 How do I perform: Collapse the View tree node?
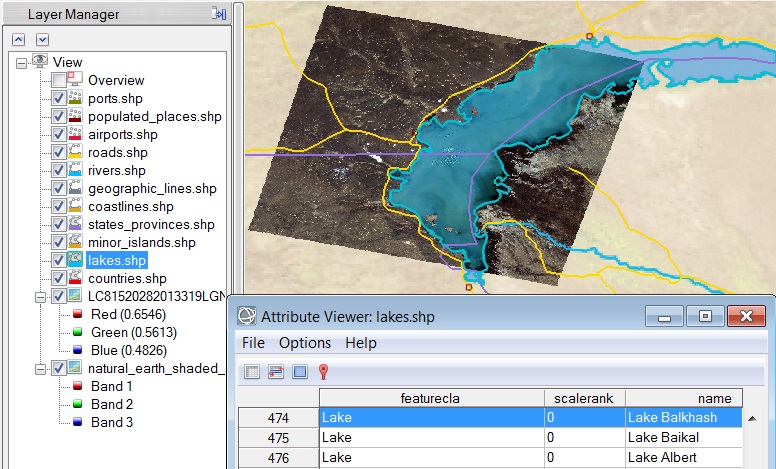pyautogui.click(x=22, y=62)
